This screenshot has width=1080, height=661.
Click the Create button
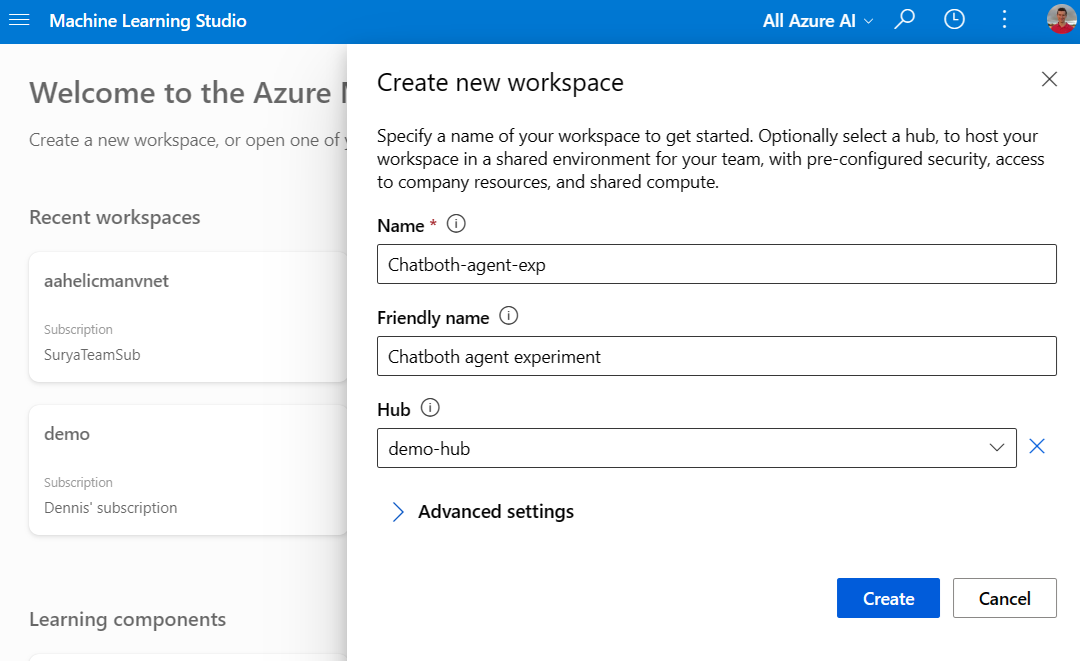click(888, 597)
